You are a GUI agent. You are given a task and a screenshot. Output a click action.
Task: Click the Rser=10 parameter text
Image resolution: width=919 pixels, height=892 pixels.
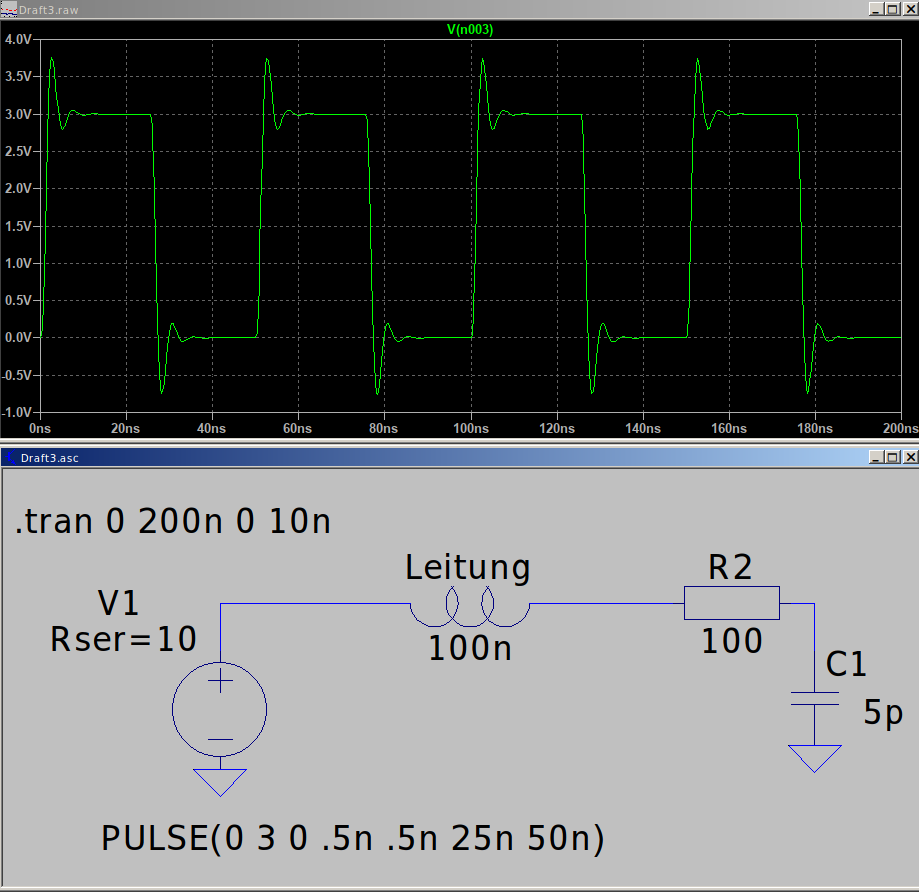point(123,639)
